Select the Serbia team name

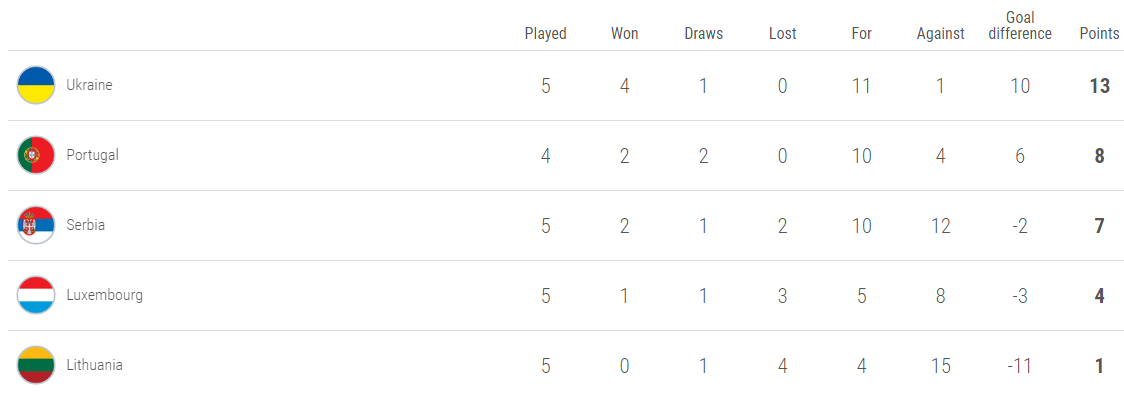(85, 226)
